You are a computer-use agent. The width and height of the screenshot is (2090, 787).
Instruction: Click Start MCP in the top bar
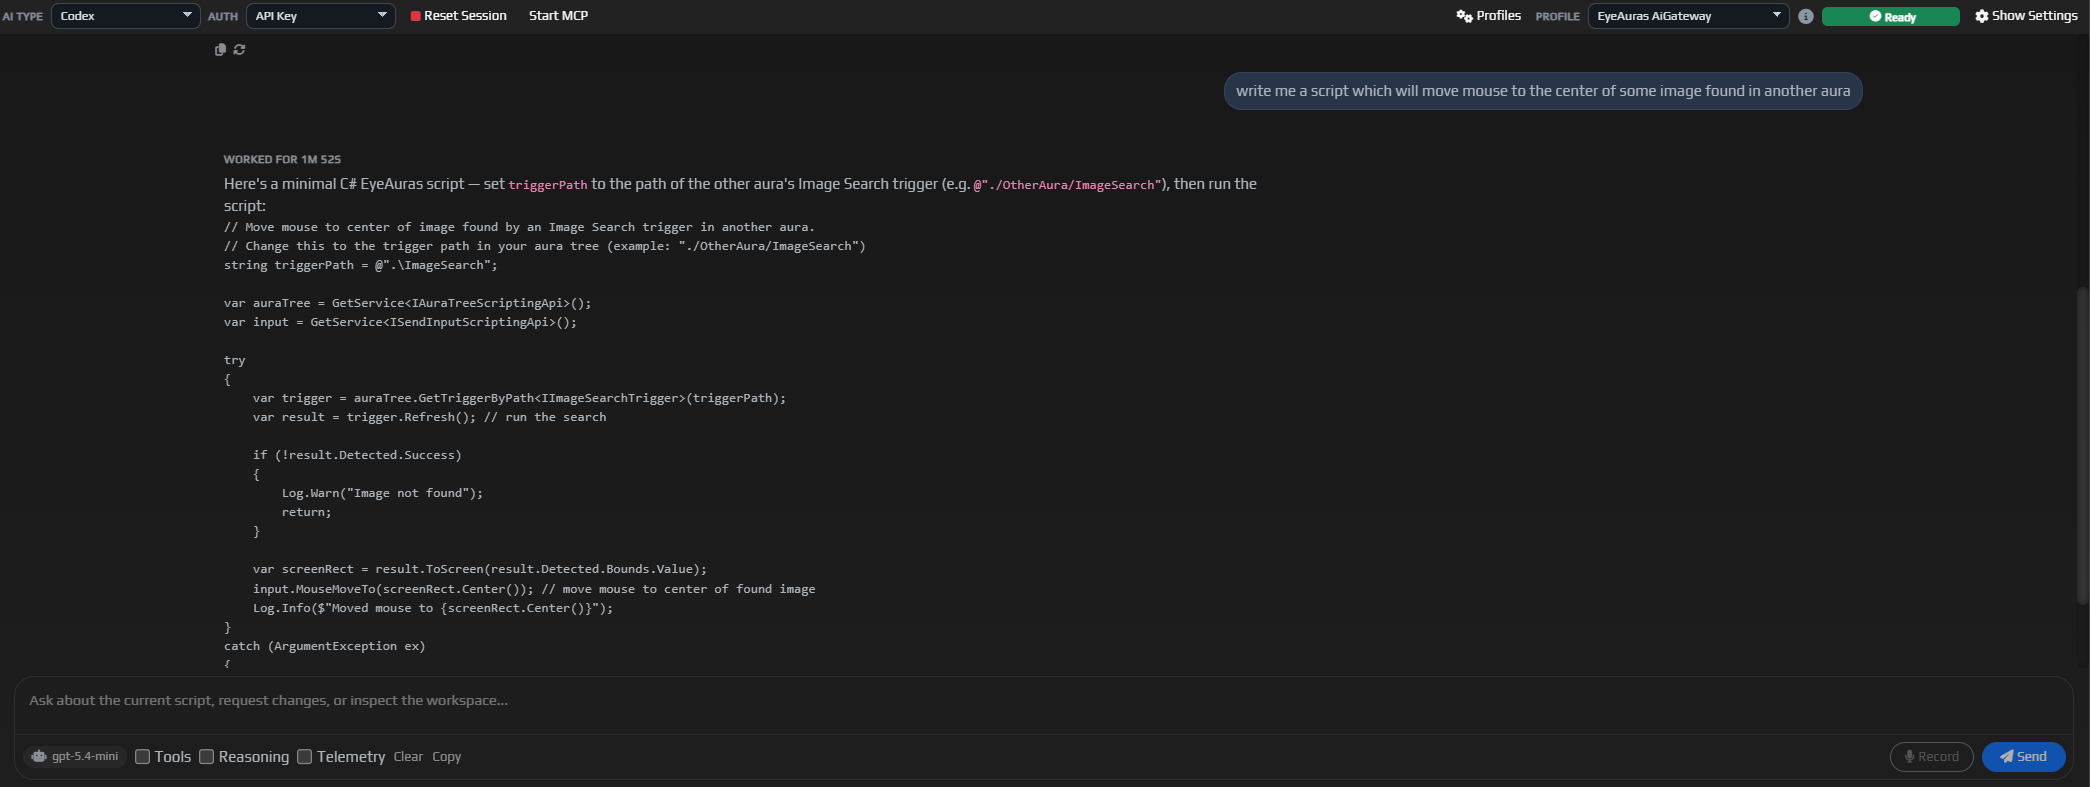click(x=558, y=16)
